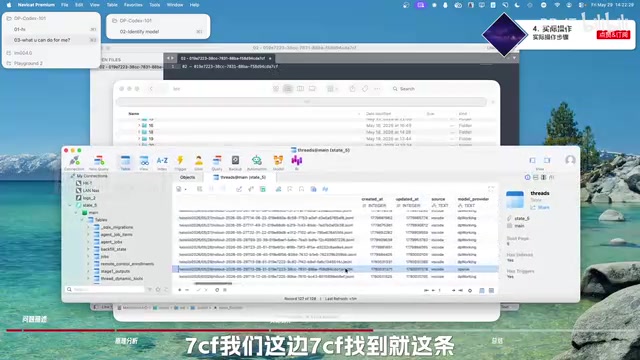Click the A-Z Index toolbar icon

[x=162, y=162]
